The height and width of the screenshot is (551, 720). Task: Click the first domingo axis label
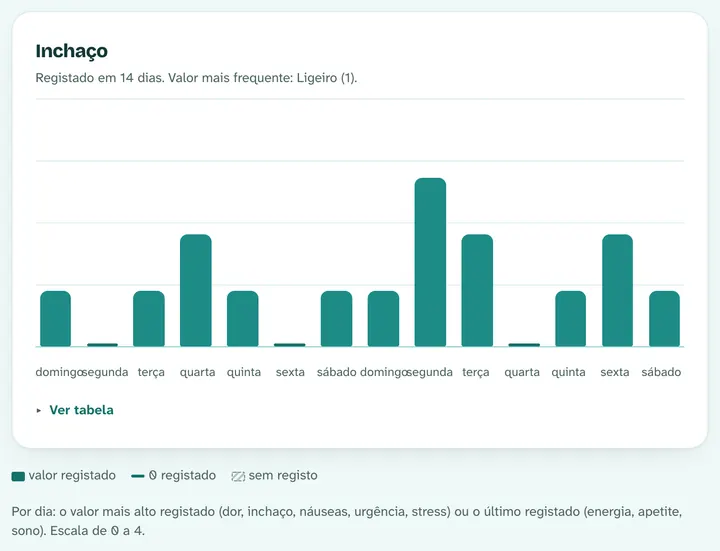click(59, 372)
